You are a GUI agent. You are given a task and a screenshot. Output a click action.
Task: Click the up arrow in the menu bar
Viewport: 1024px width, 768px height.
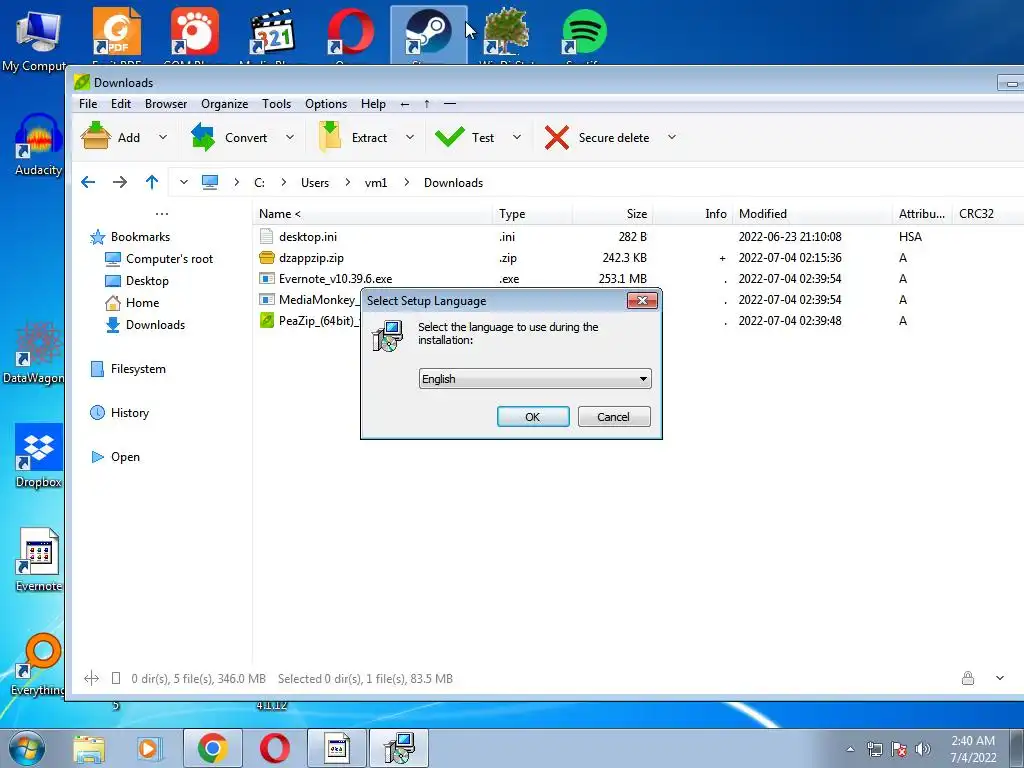point(426,104)
